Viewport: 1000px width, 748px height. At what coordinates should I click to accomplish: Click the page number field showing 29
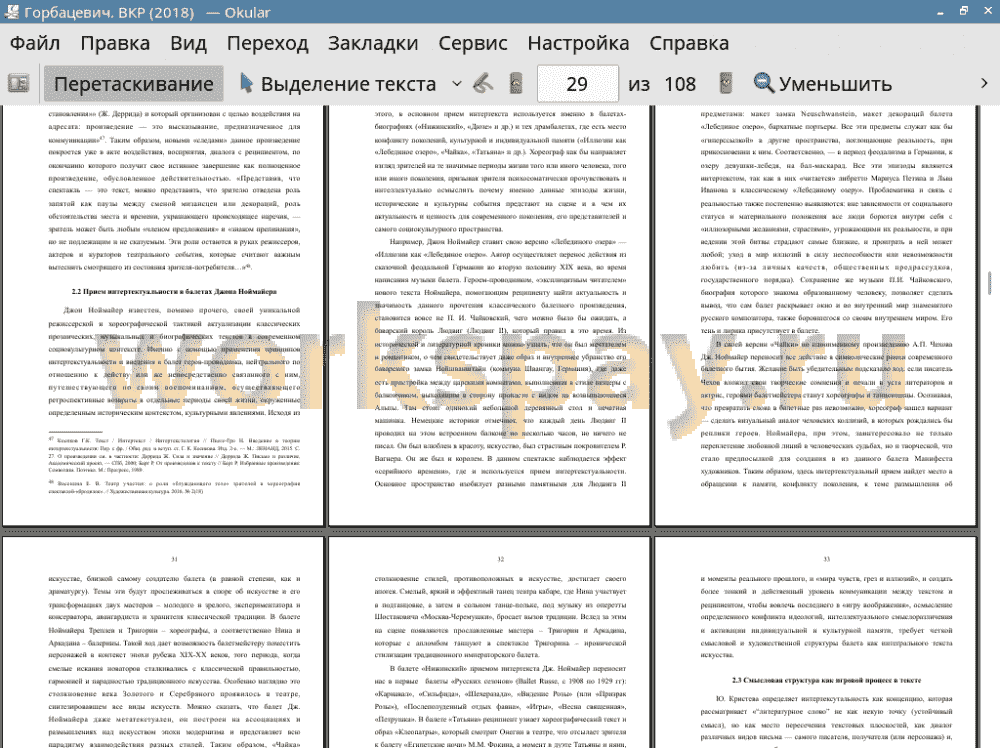[x=577, y=84]
